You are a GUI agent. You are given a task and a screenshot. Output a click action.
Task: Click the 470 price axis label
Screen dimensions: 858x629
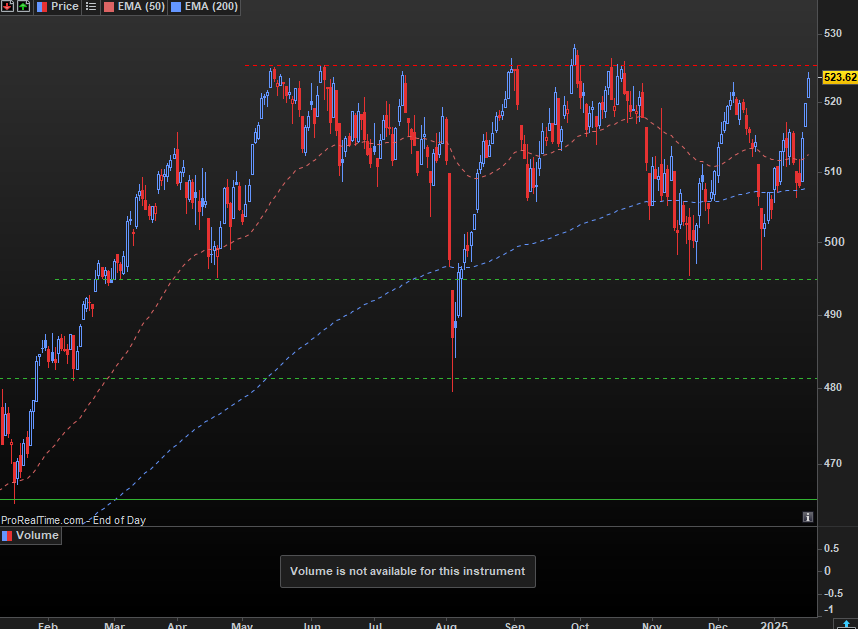point(834,463)
